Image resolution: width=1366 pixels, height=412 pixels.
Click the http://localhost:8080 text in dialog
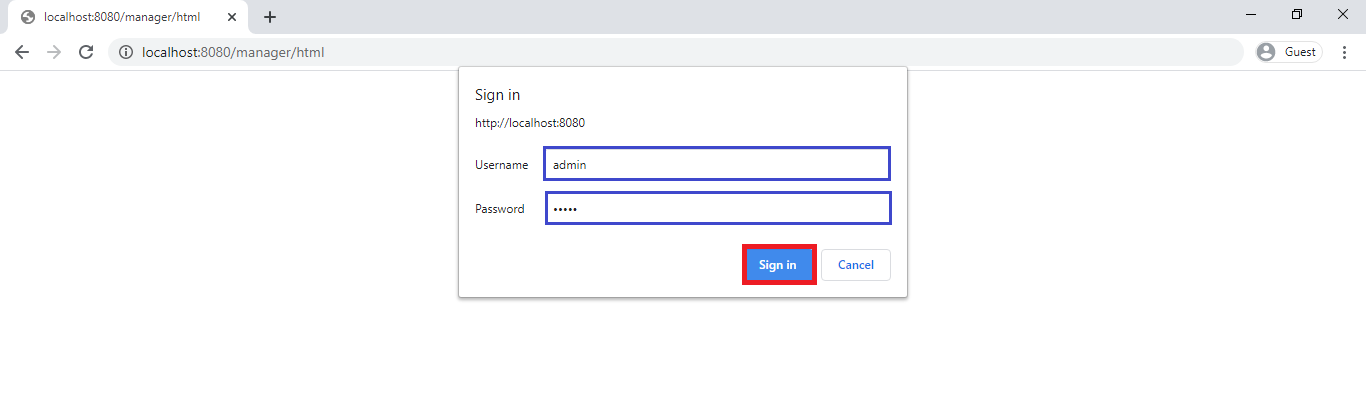(530, 123)
